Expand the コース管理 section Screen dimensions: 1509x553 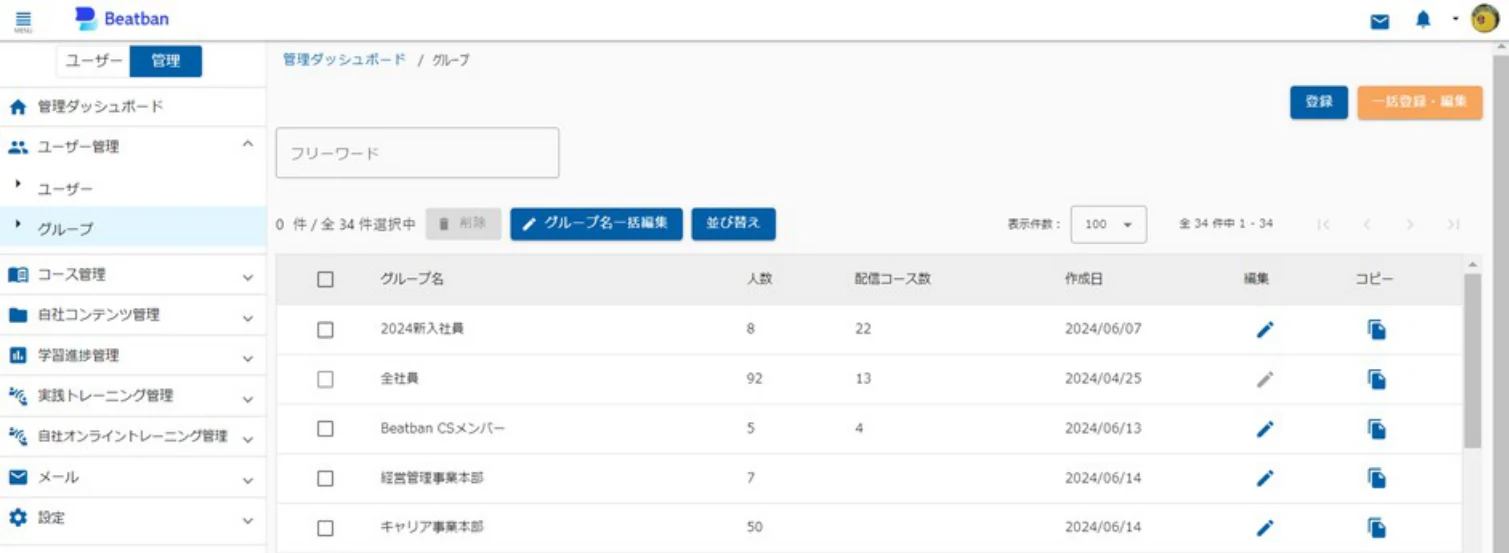click(248, 277)
